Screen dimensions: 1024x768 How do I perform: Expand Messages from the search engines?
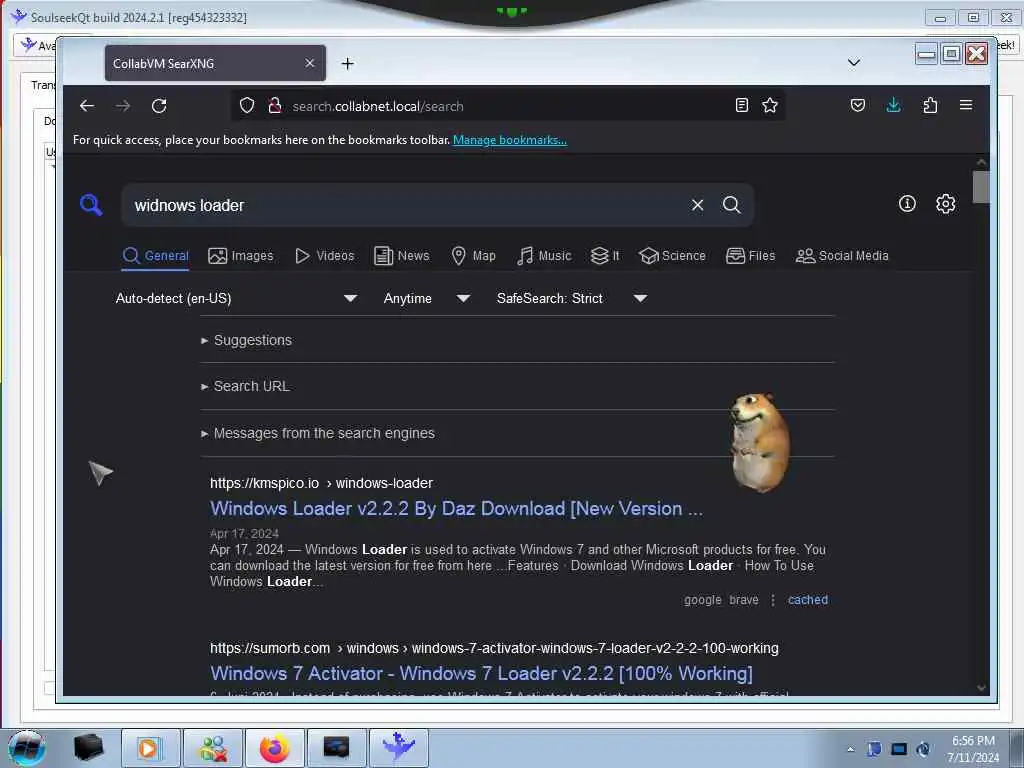pyautogui.click(x=318, y=434)
